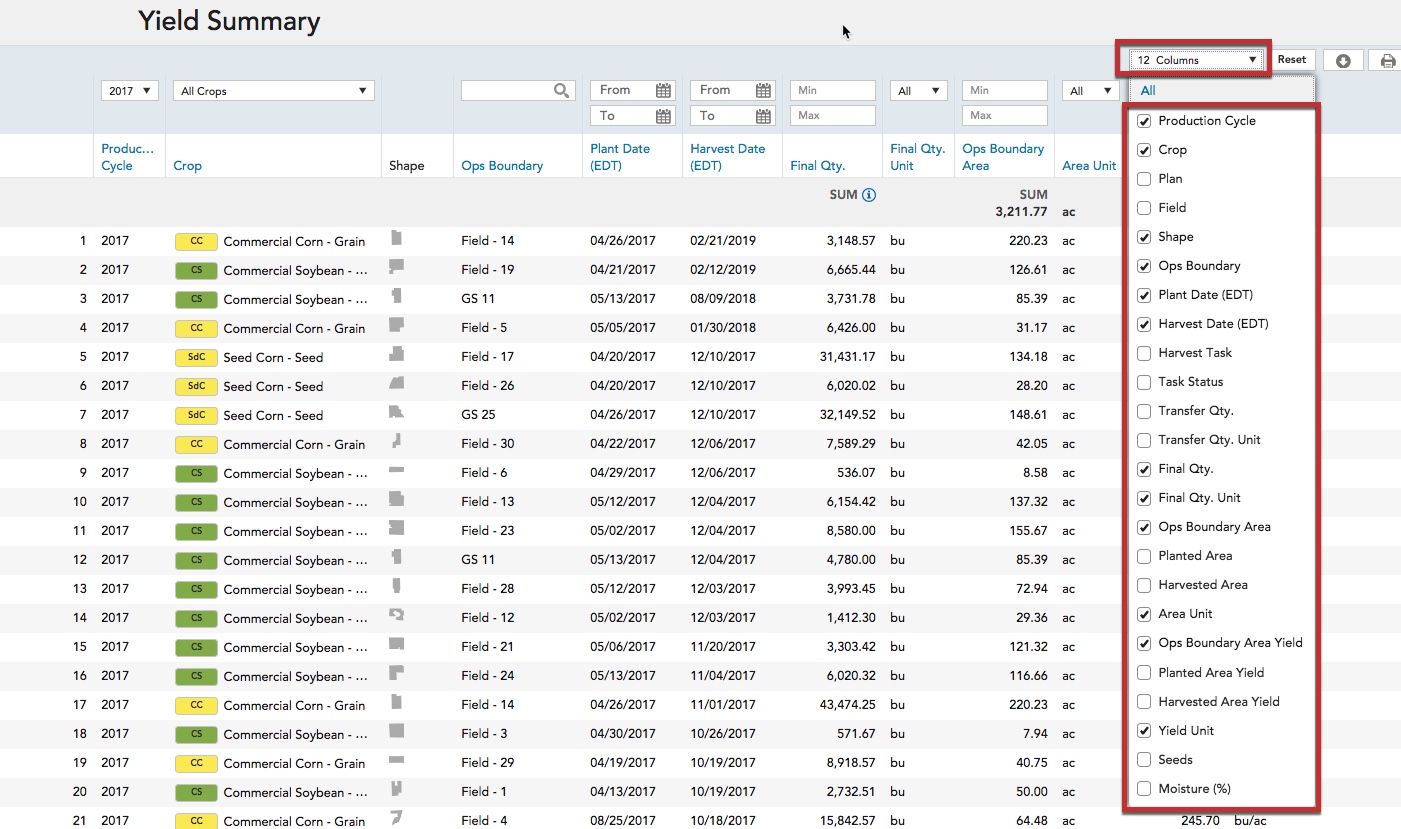
Task: Click the field shape icon for Field - 19
Action: click(x=396, y=267)
